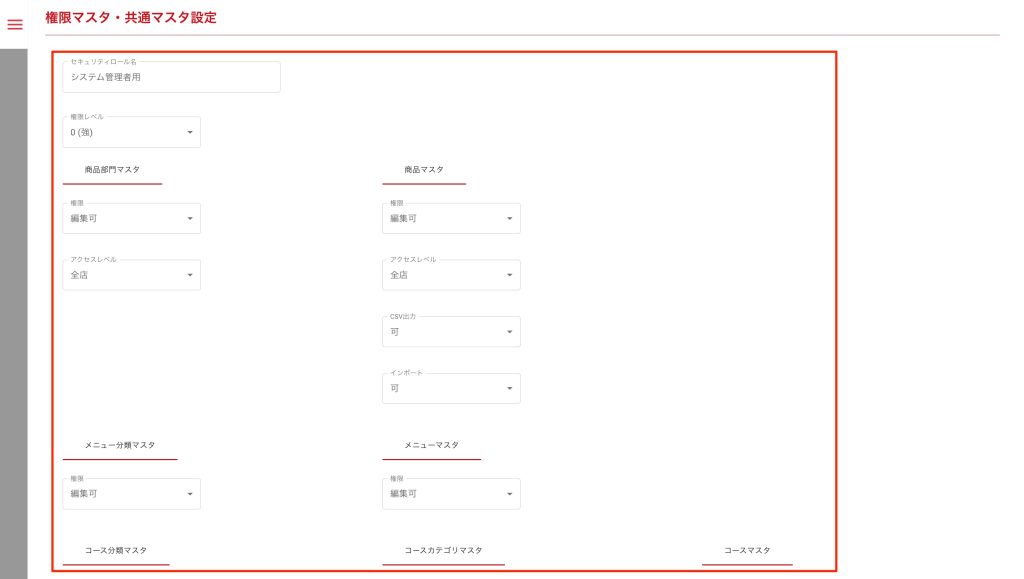The image size is (1024, 579).
Task: Select the メニューマスタ section heading
Action: coord(431,445)
